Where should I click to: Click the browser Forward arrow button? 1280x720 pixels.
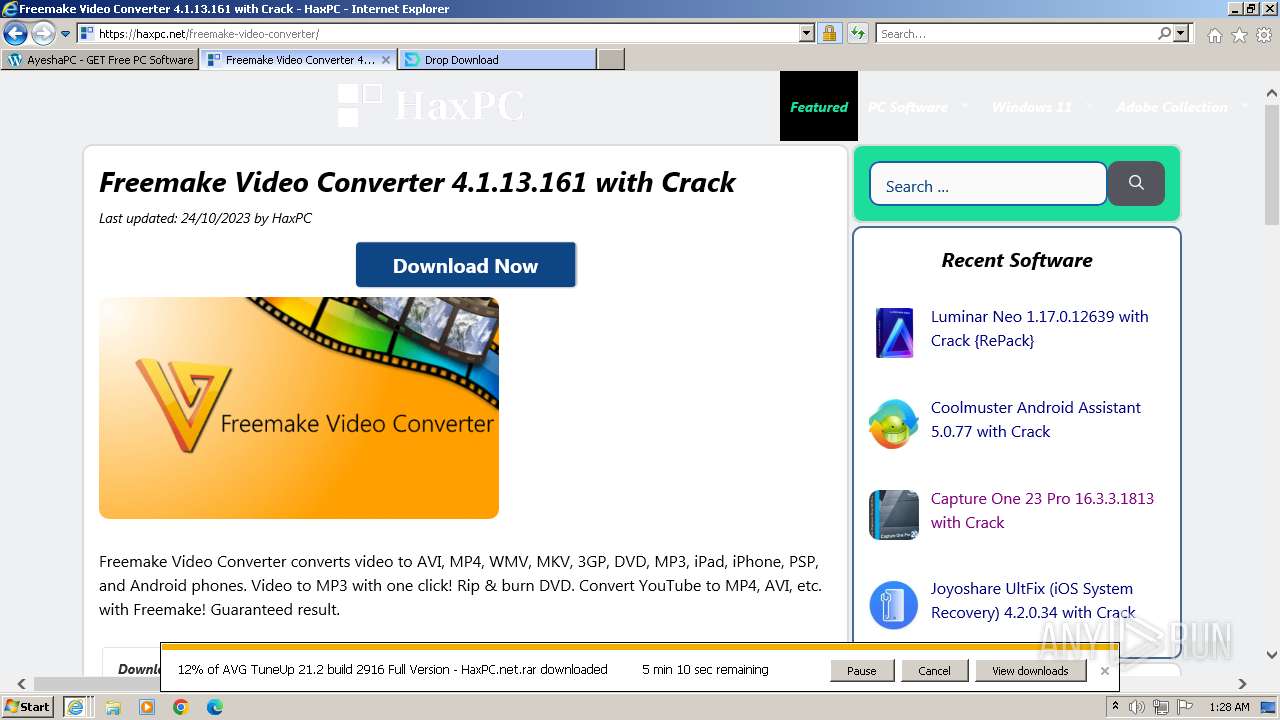[43, 34]
